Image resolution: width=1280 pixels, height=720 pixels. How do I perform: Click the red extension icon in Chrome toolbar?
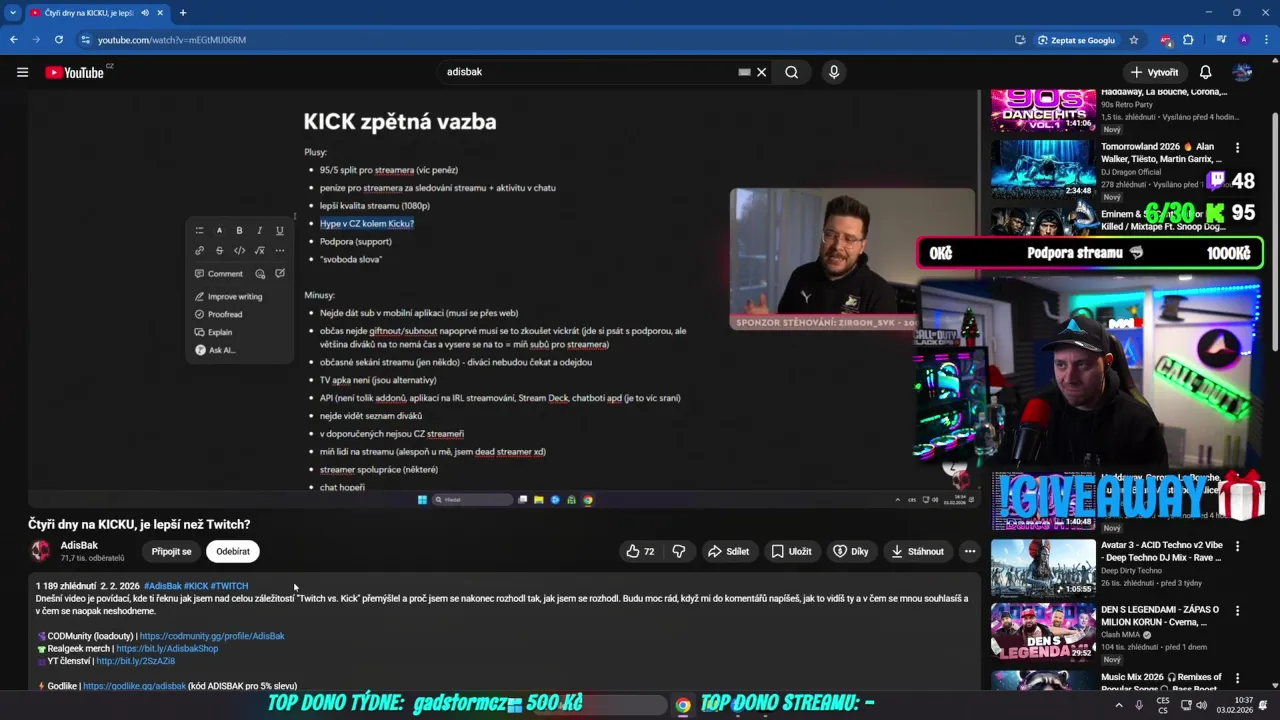(x=1166, y=40)
